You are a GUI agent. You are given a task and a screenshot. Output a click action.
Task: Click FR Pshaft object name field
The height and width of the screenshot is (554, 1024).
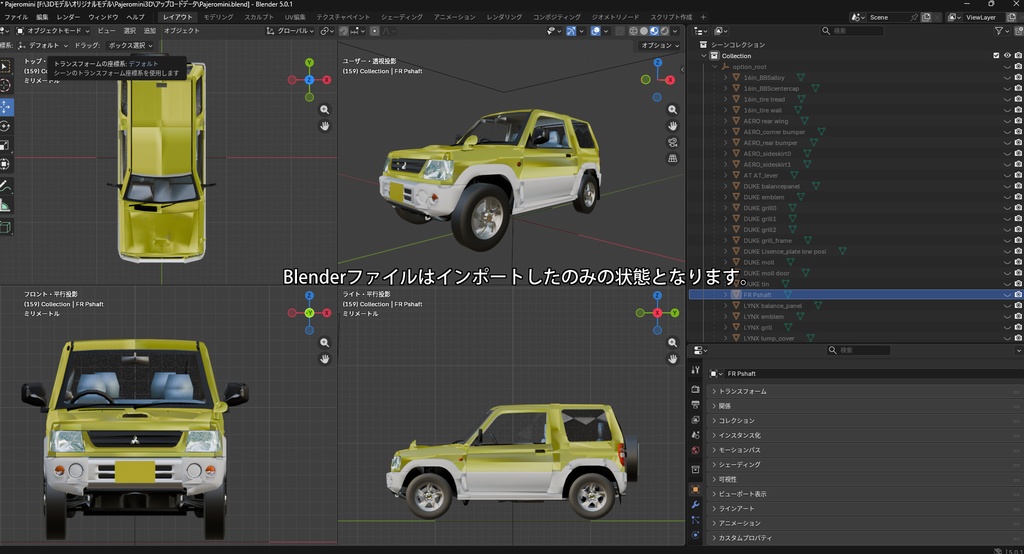(872, 374)
